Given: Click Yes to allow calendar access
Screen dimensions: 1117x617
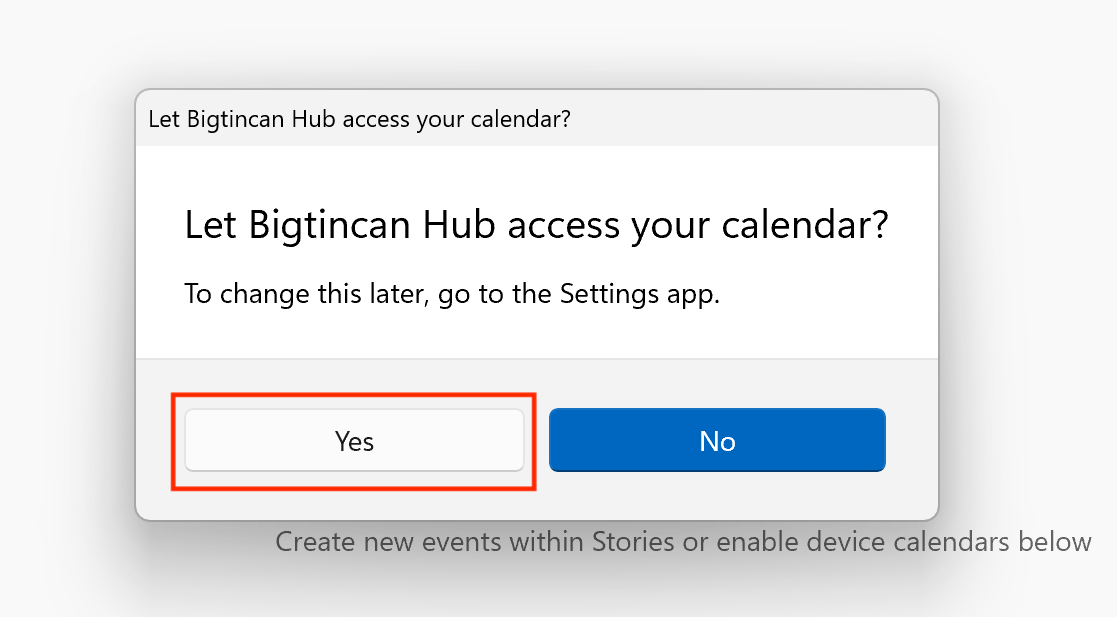Looking at the screenshot, I should tap(354, 440).
